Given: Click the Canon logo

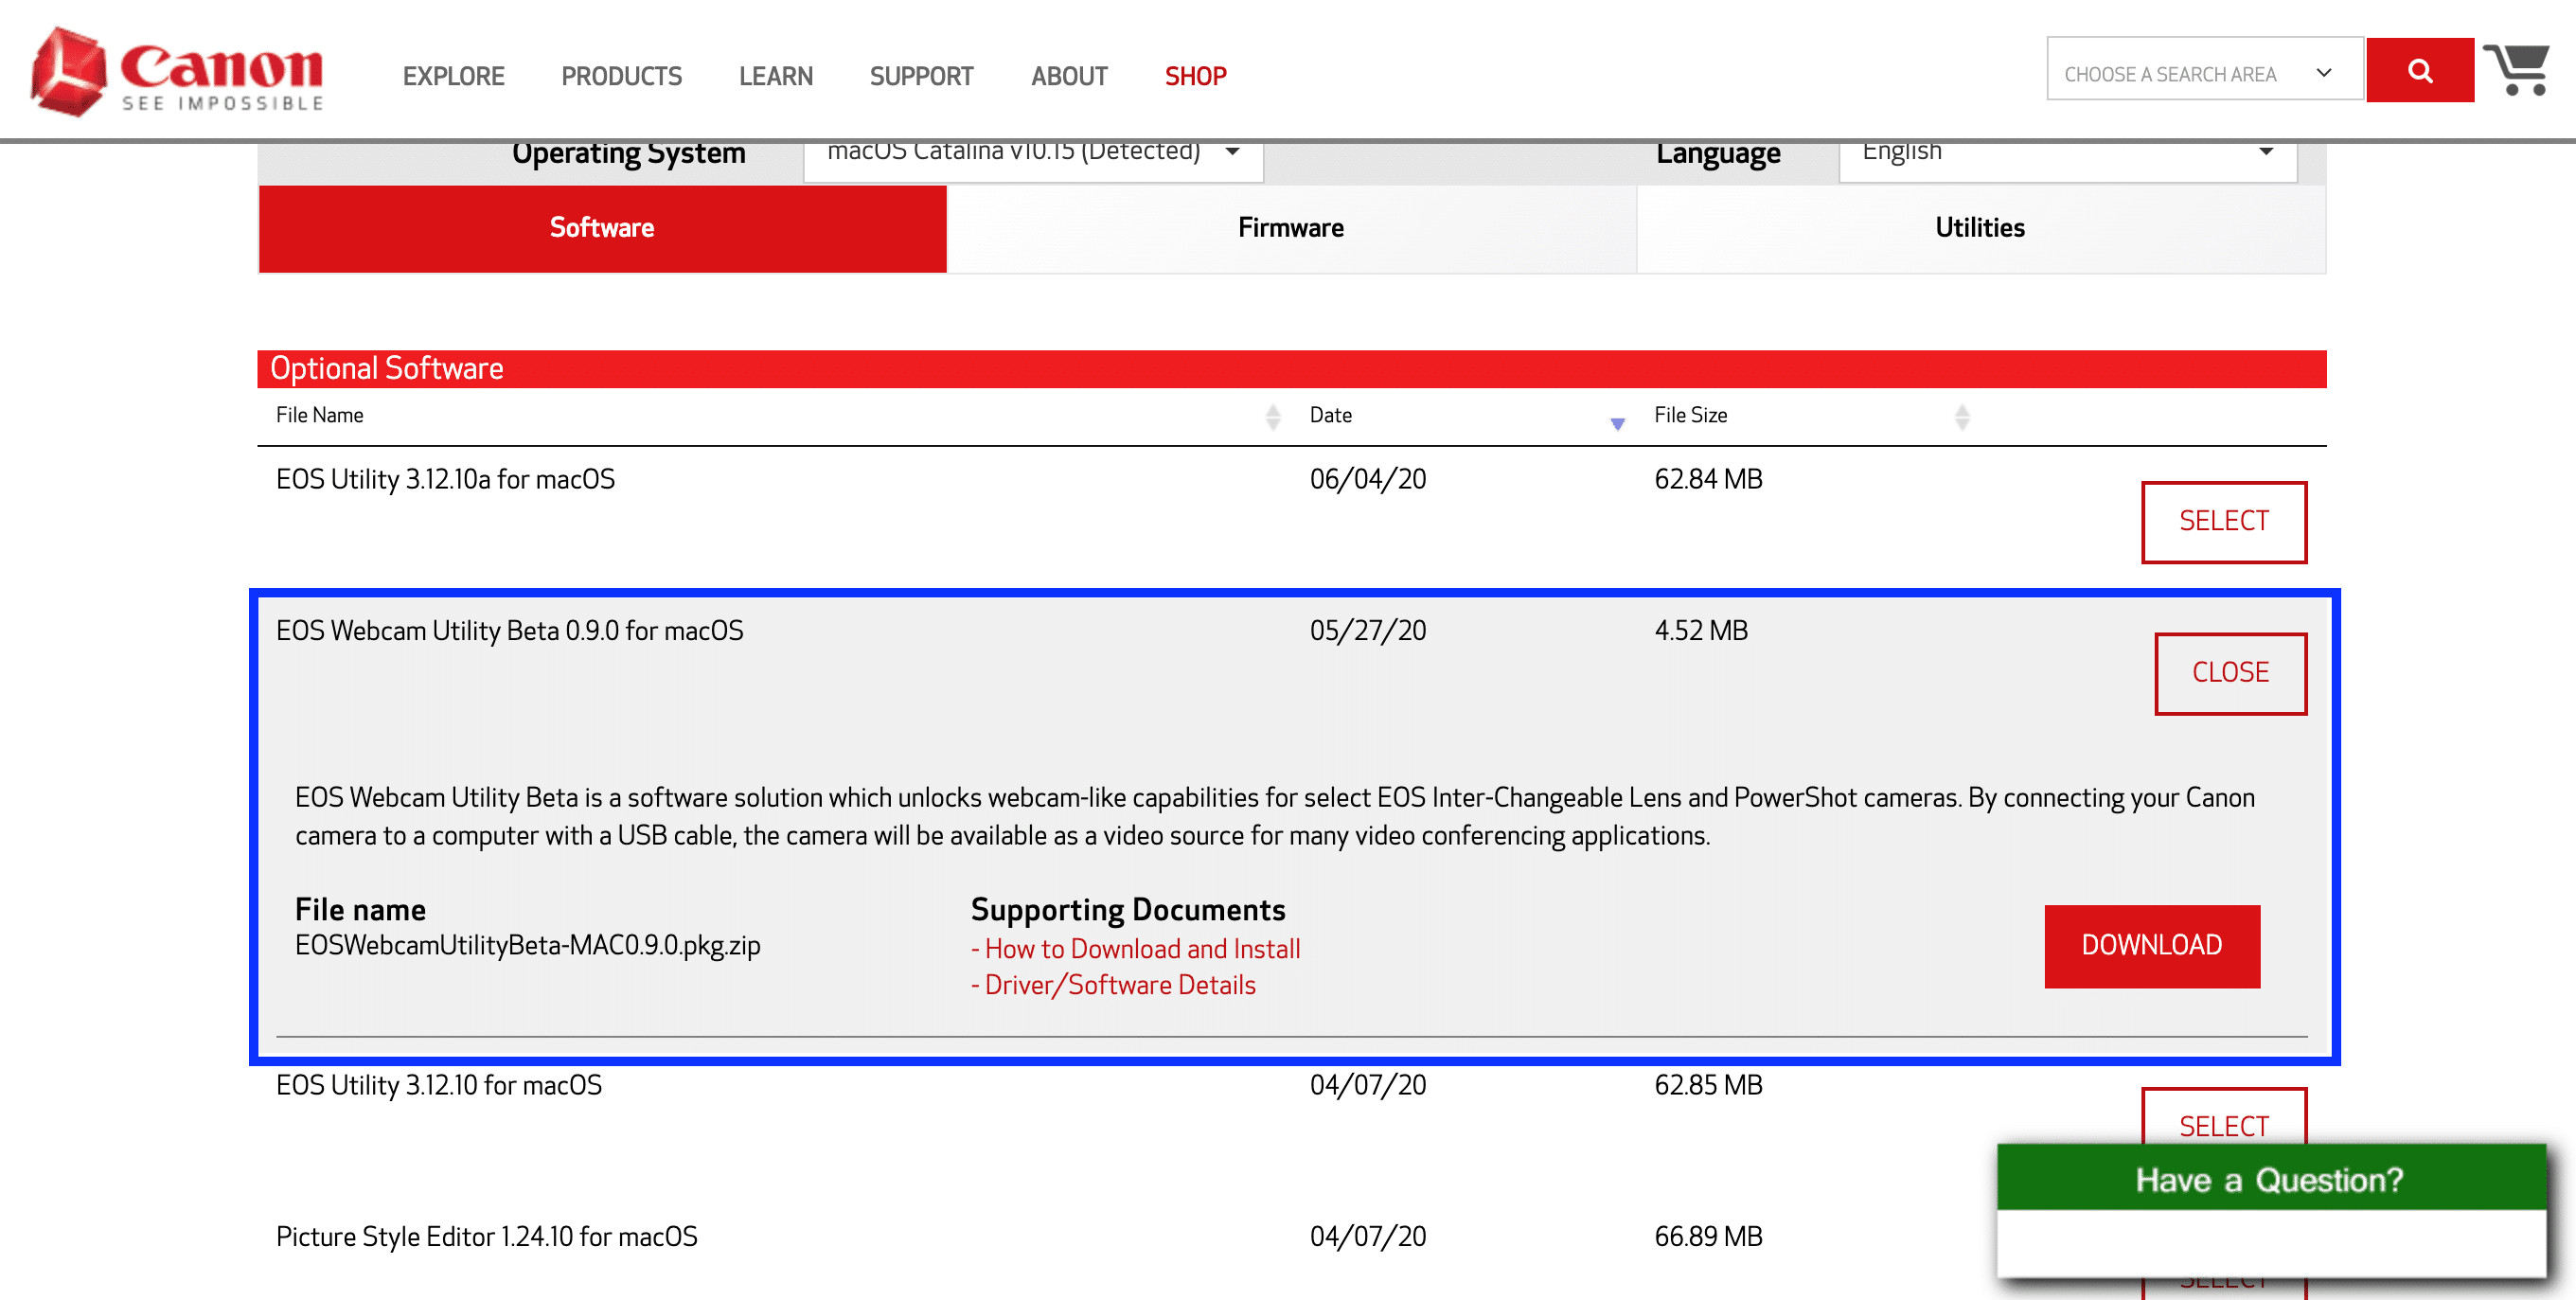Looking at the screenshot, I should pos(177,72).
